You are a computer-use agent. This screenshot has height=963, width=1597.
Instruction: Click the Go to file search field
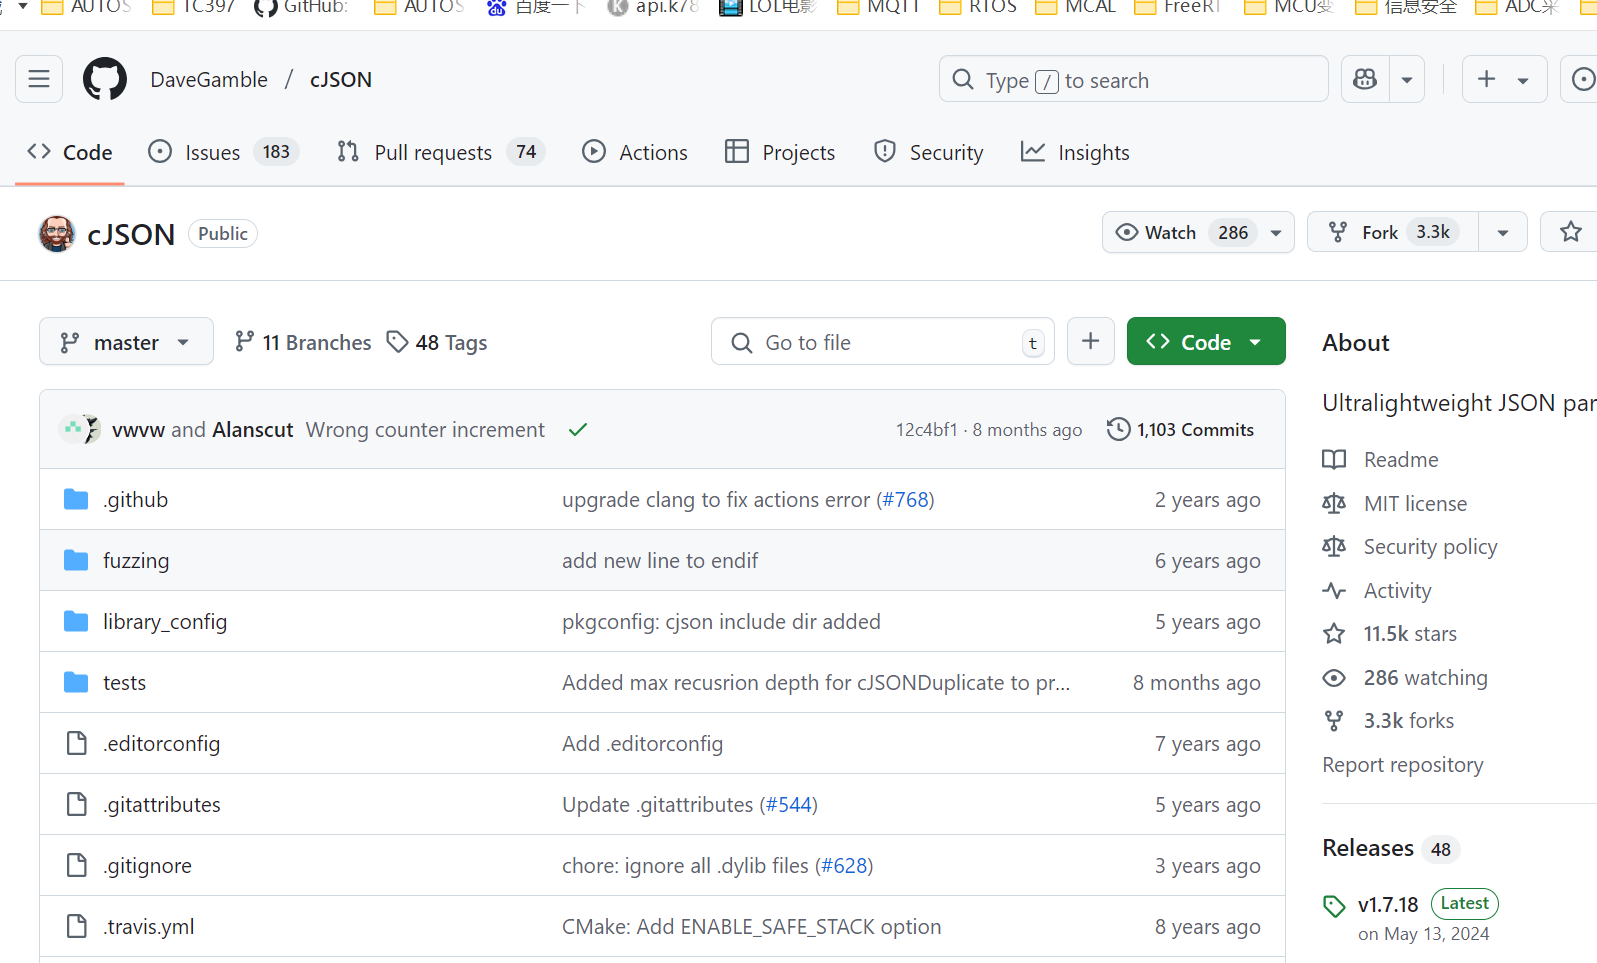tap(882, 342)
